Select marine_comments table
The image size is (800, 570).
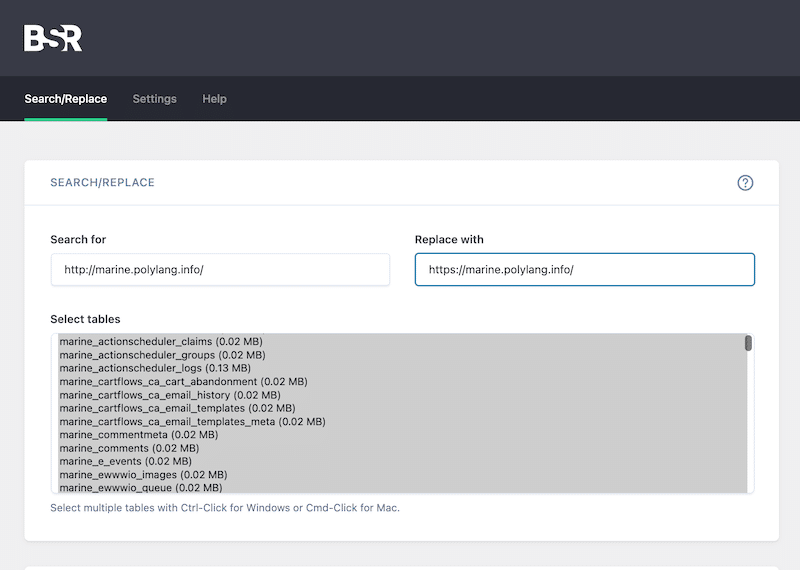click(x=403, y=448)
